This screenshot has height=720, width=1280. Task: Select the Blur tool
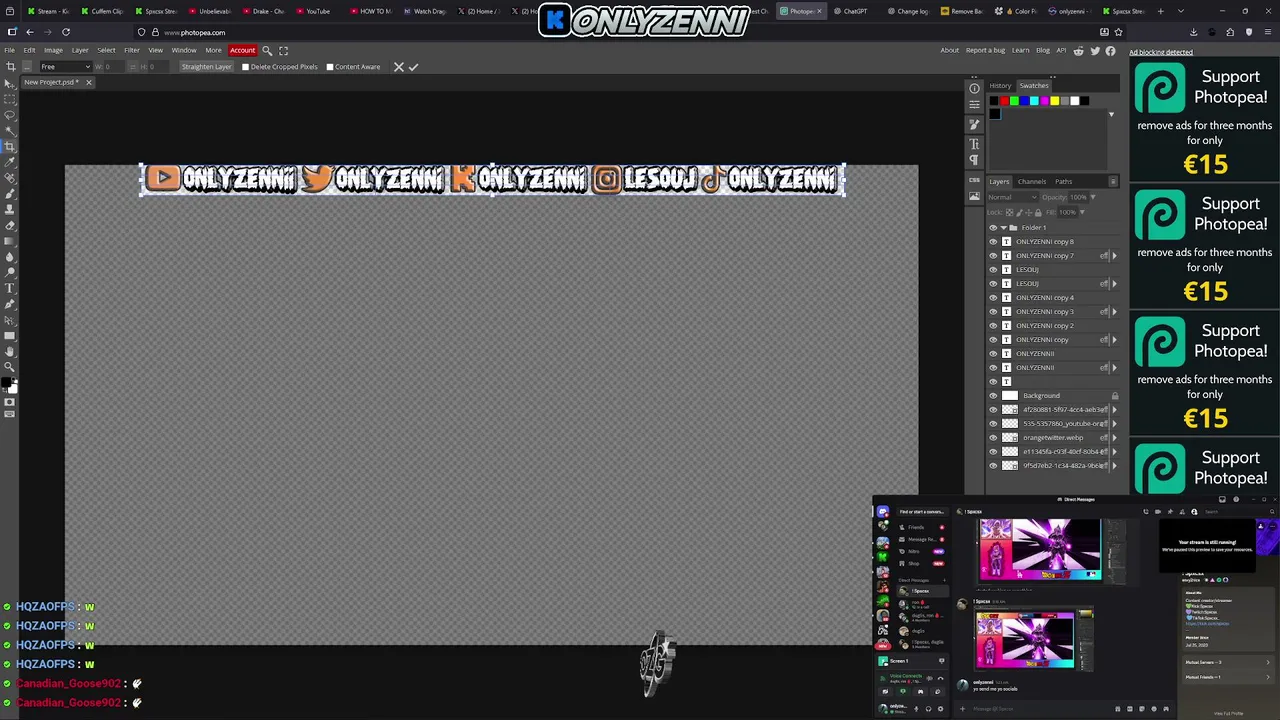point(10,256)
